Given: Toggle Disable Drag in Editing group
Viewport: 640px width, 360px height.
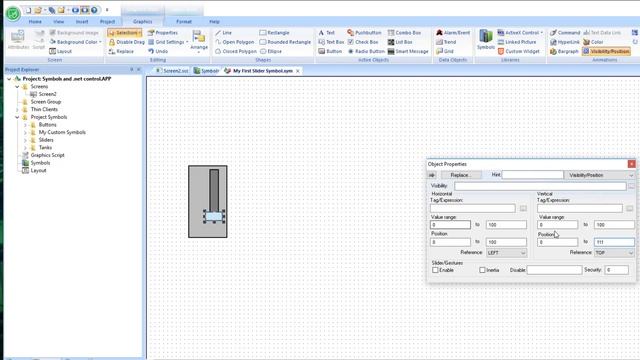Looking at the screenshot, I should point(127,42).
